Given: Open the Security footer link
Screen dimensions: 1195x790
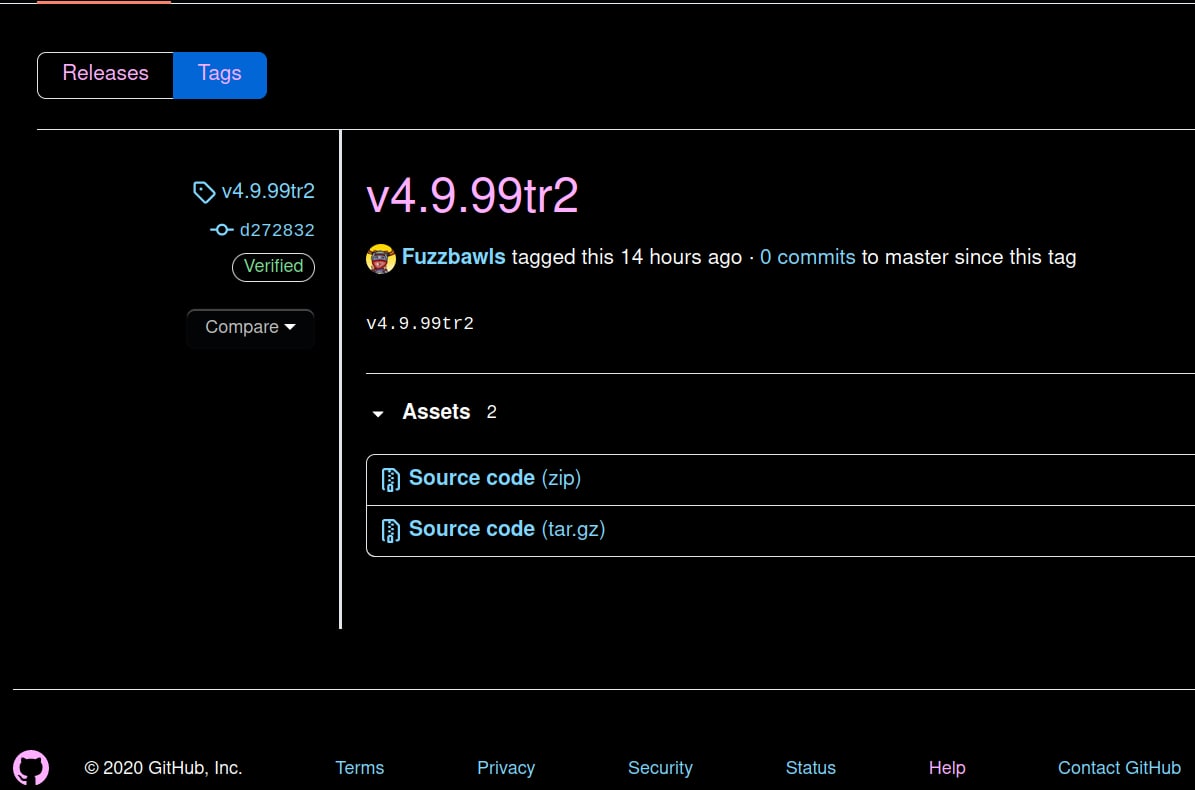Looking at the screenshot, I should pos(660,768).
